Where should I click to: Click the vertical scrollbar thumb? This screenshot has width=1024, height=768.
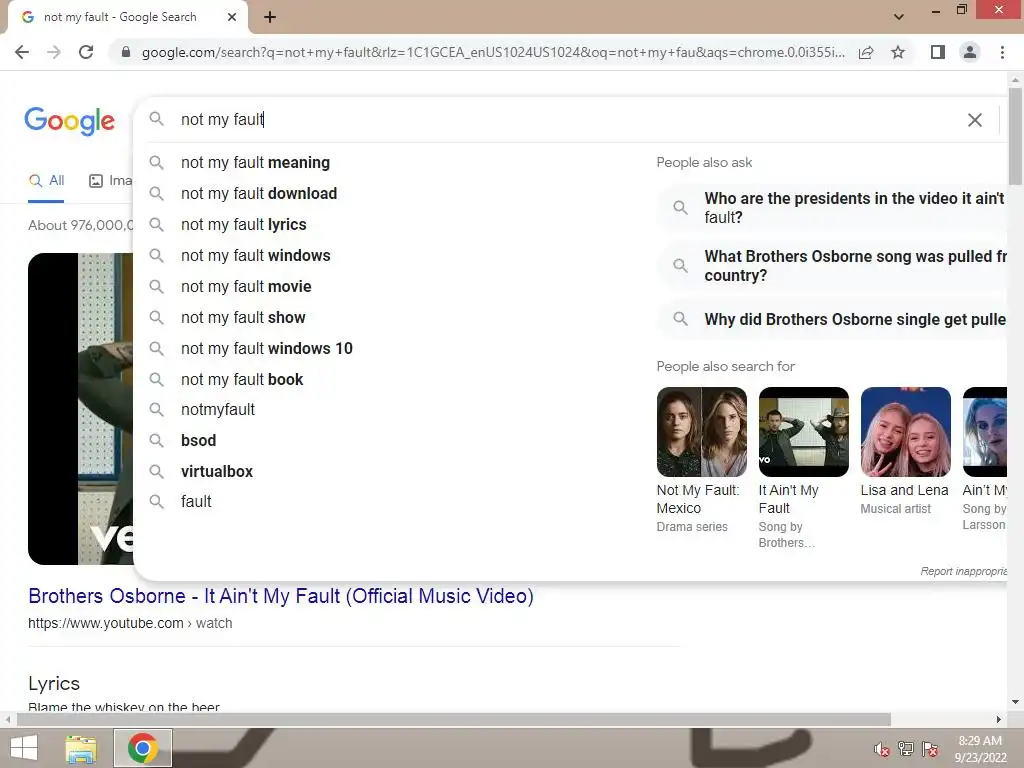[1015, 136]
